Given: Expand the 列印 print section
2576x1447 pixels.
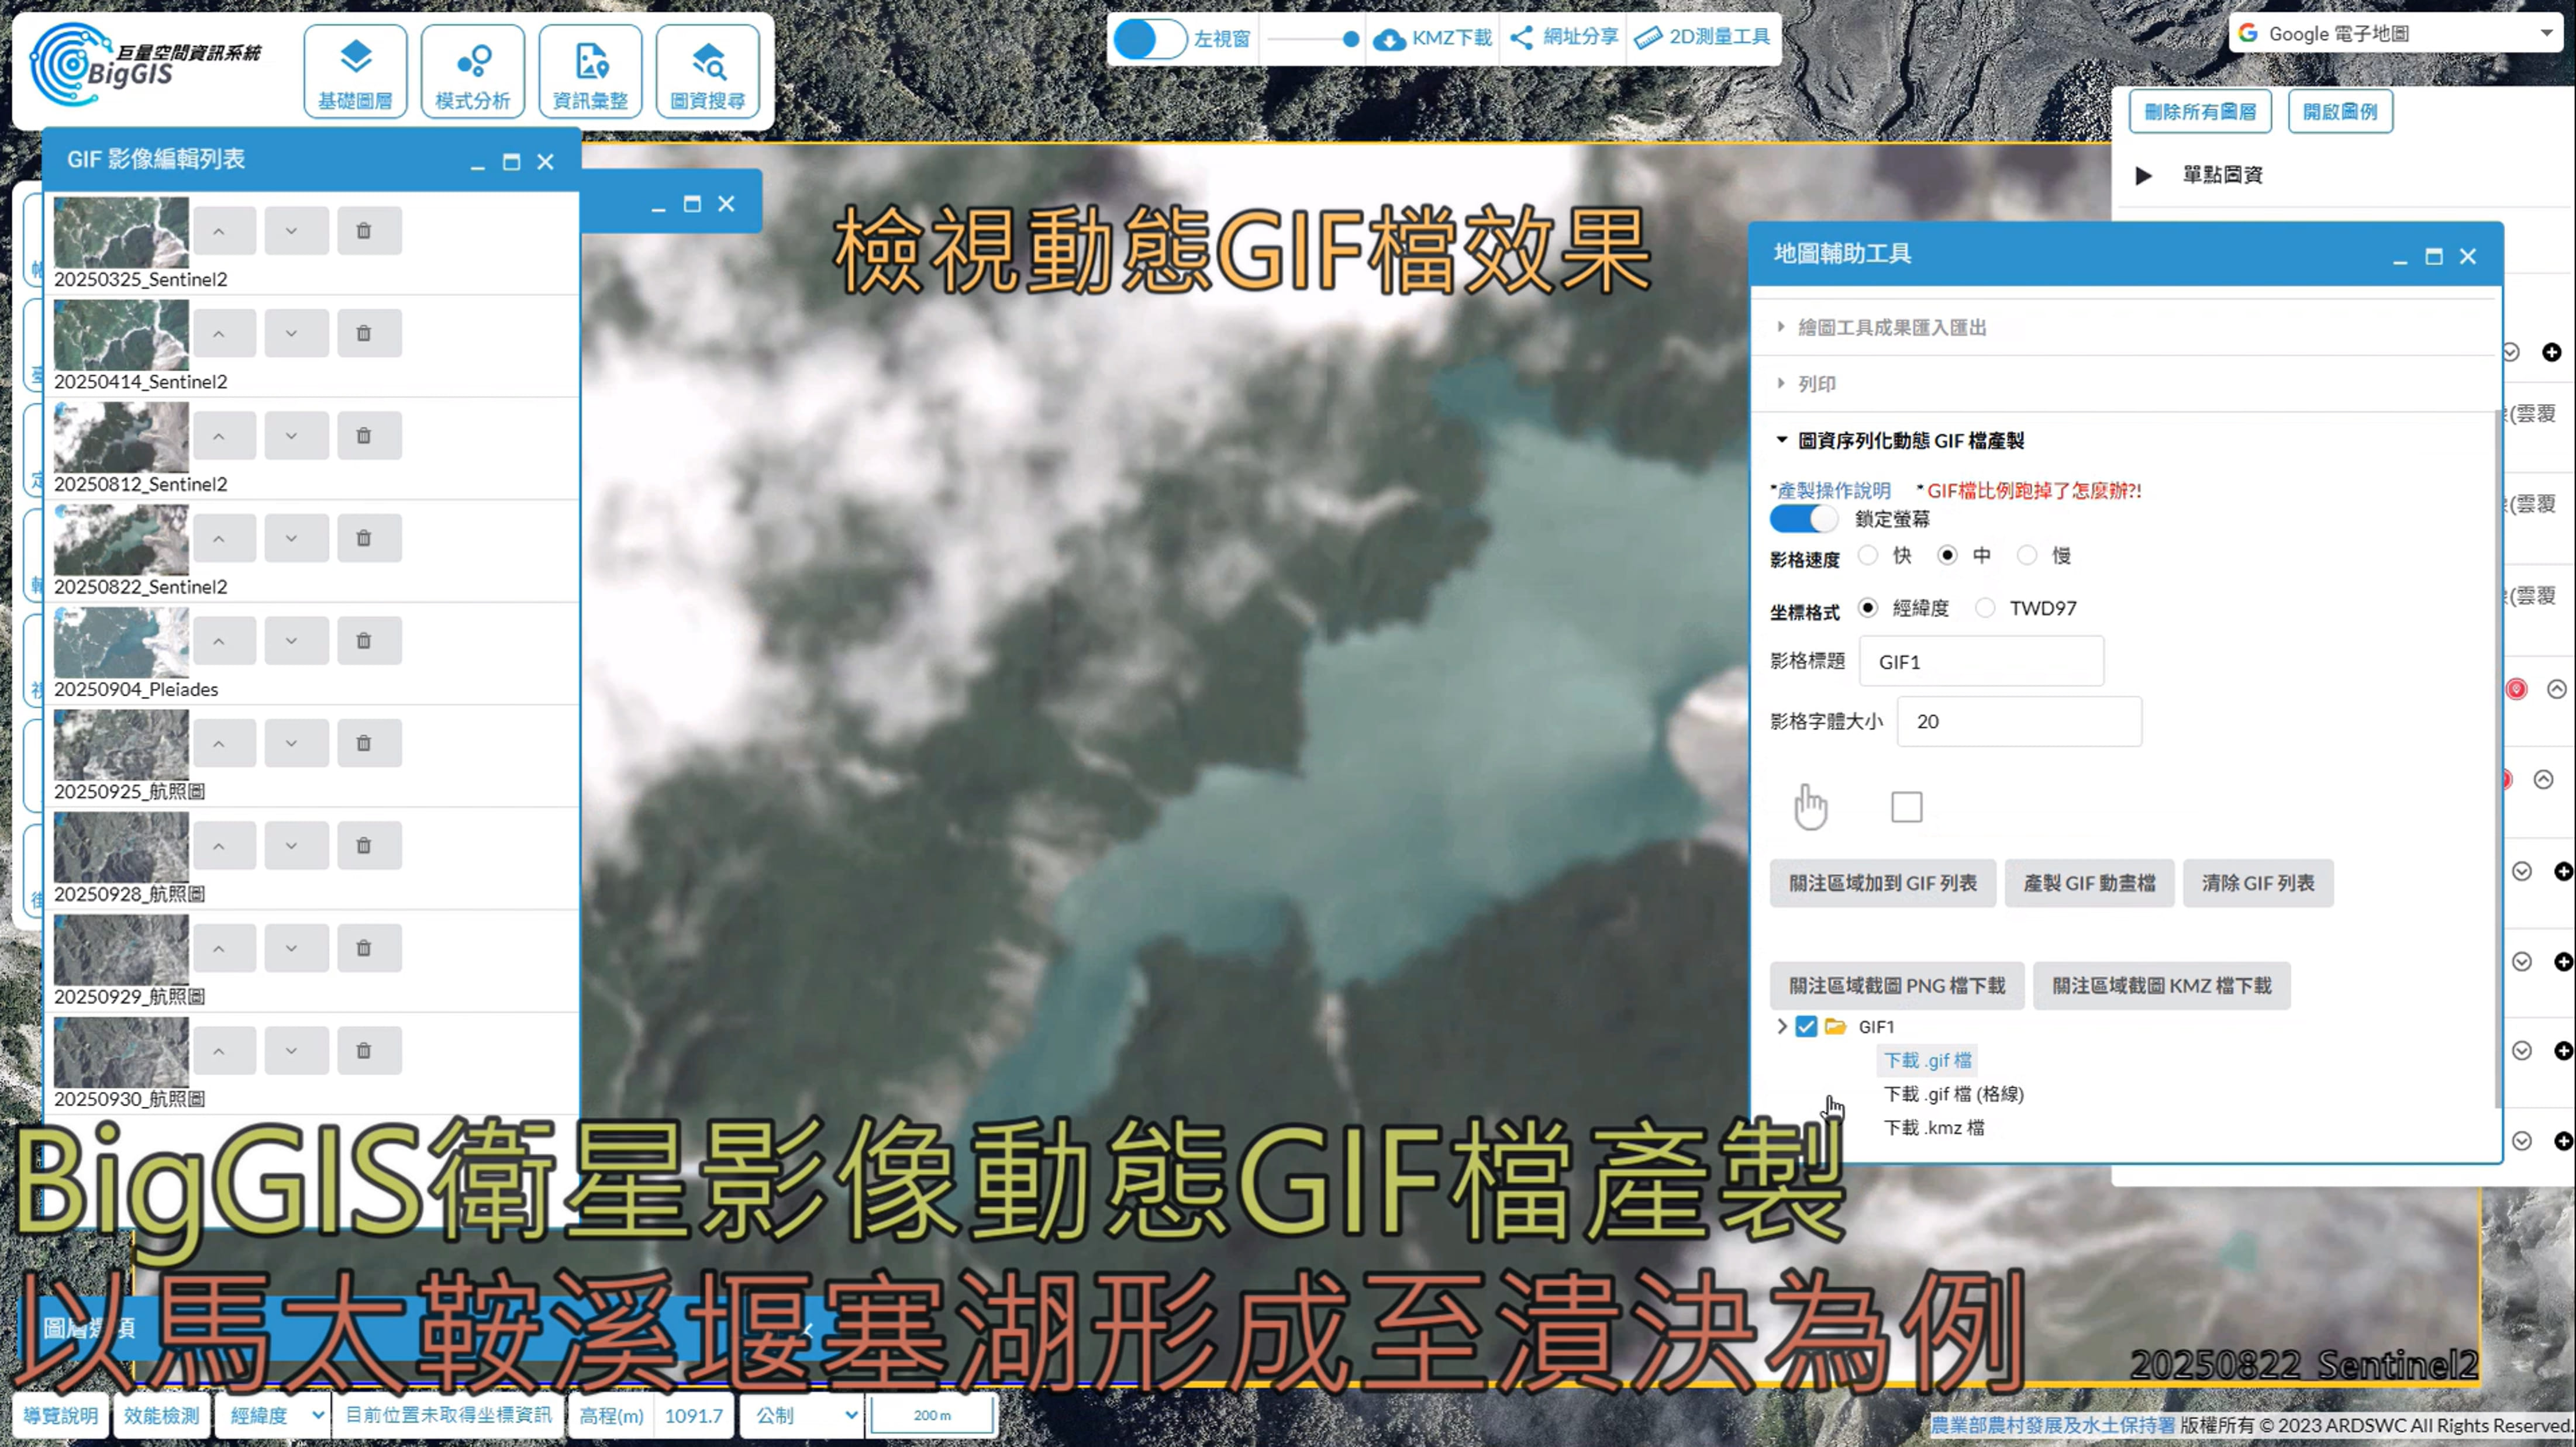Looking at the screenshot, I should click(x=1816, y=384).
